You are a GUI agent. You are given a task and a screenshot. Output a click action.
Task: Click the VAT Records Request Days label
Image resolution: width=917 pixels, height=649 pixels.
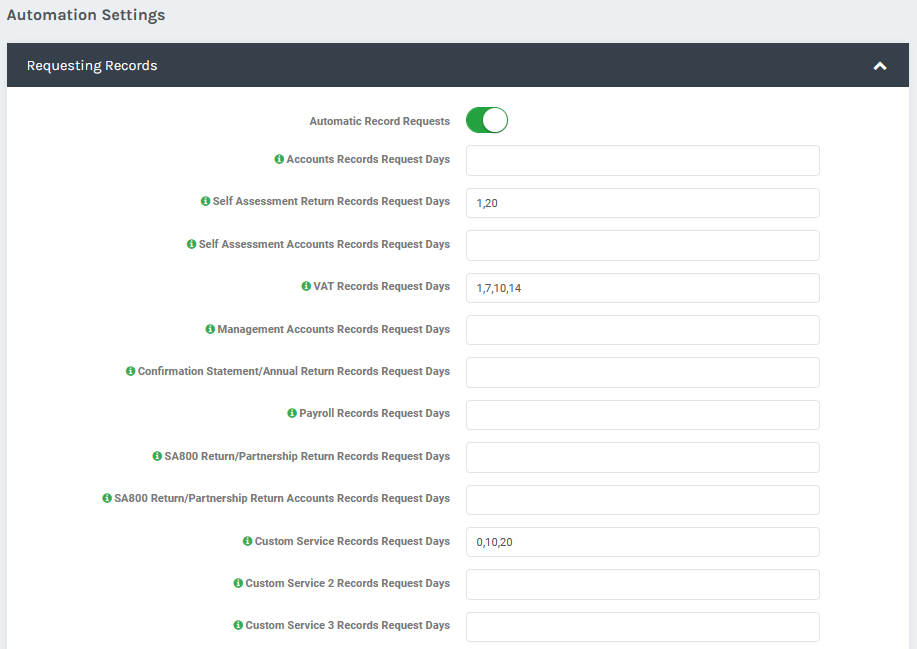[x=381, y=286]
